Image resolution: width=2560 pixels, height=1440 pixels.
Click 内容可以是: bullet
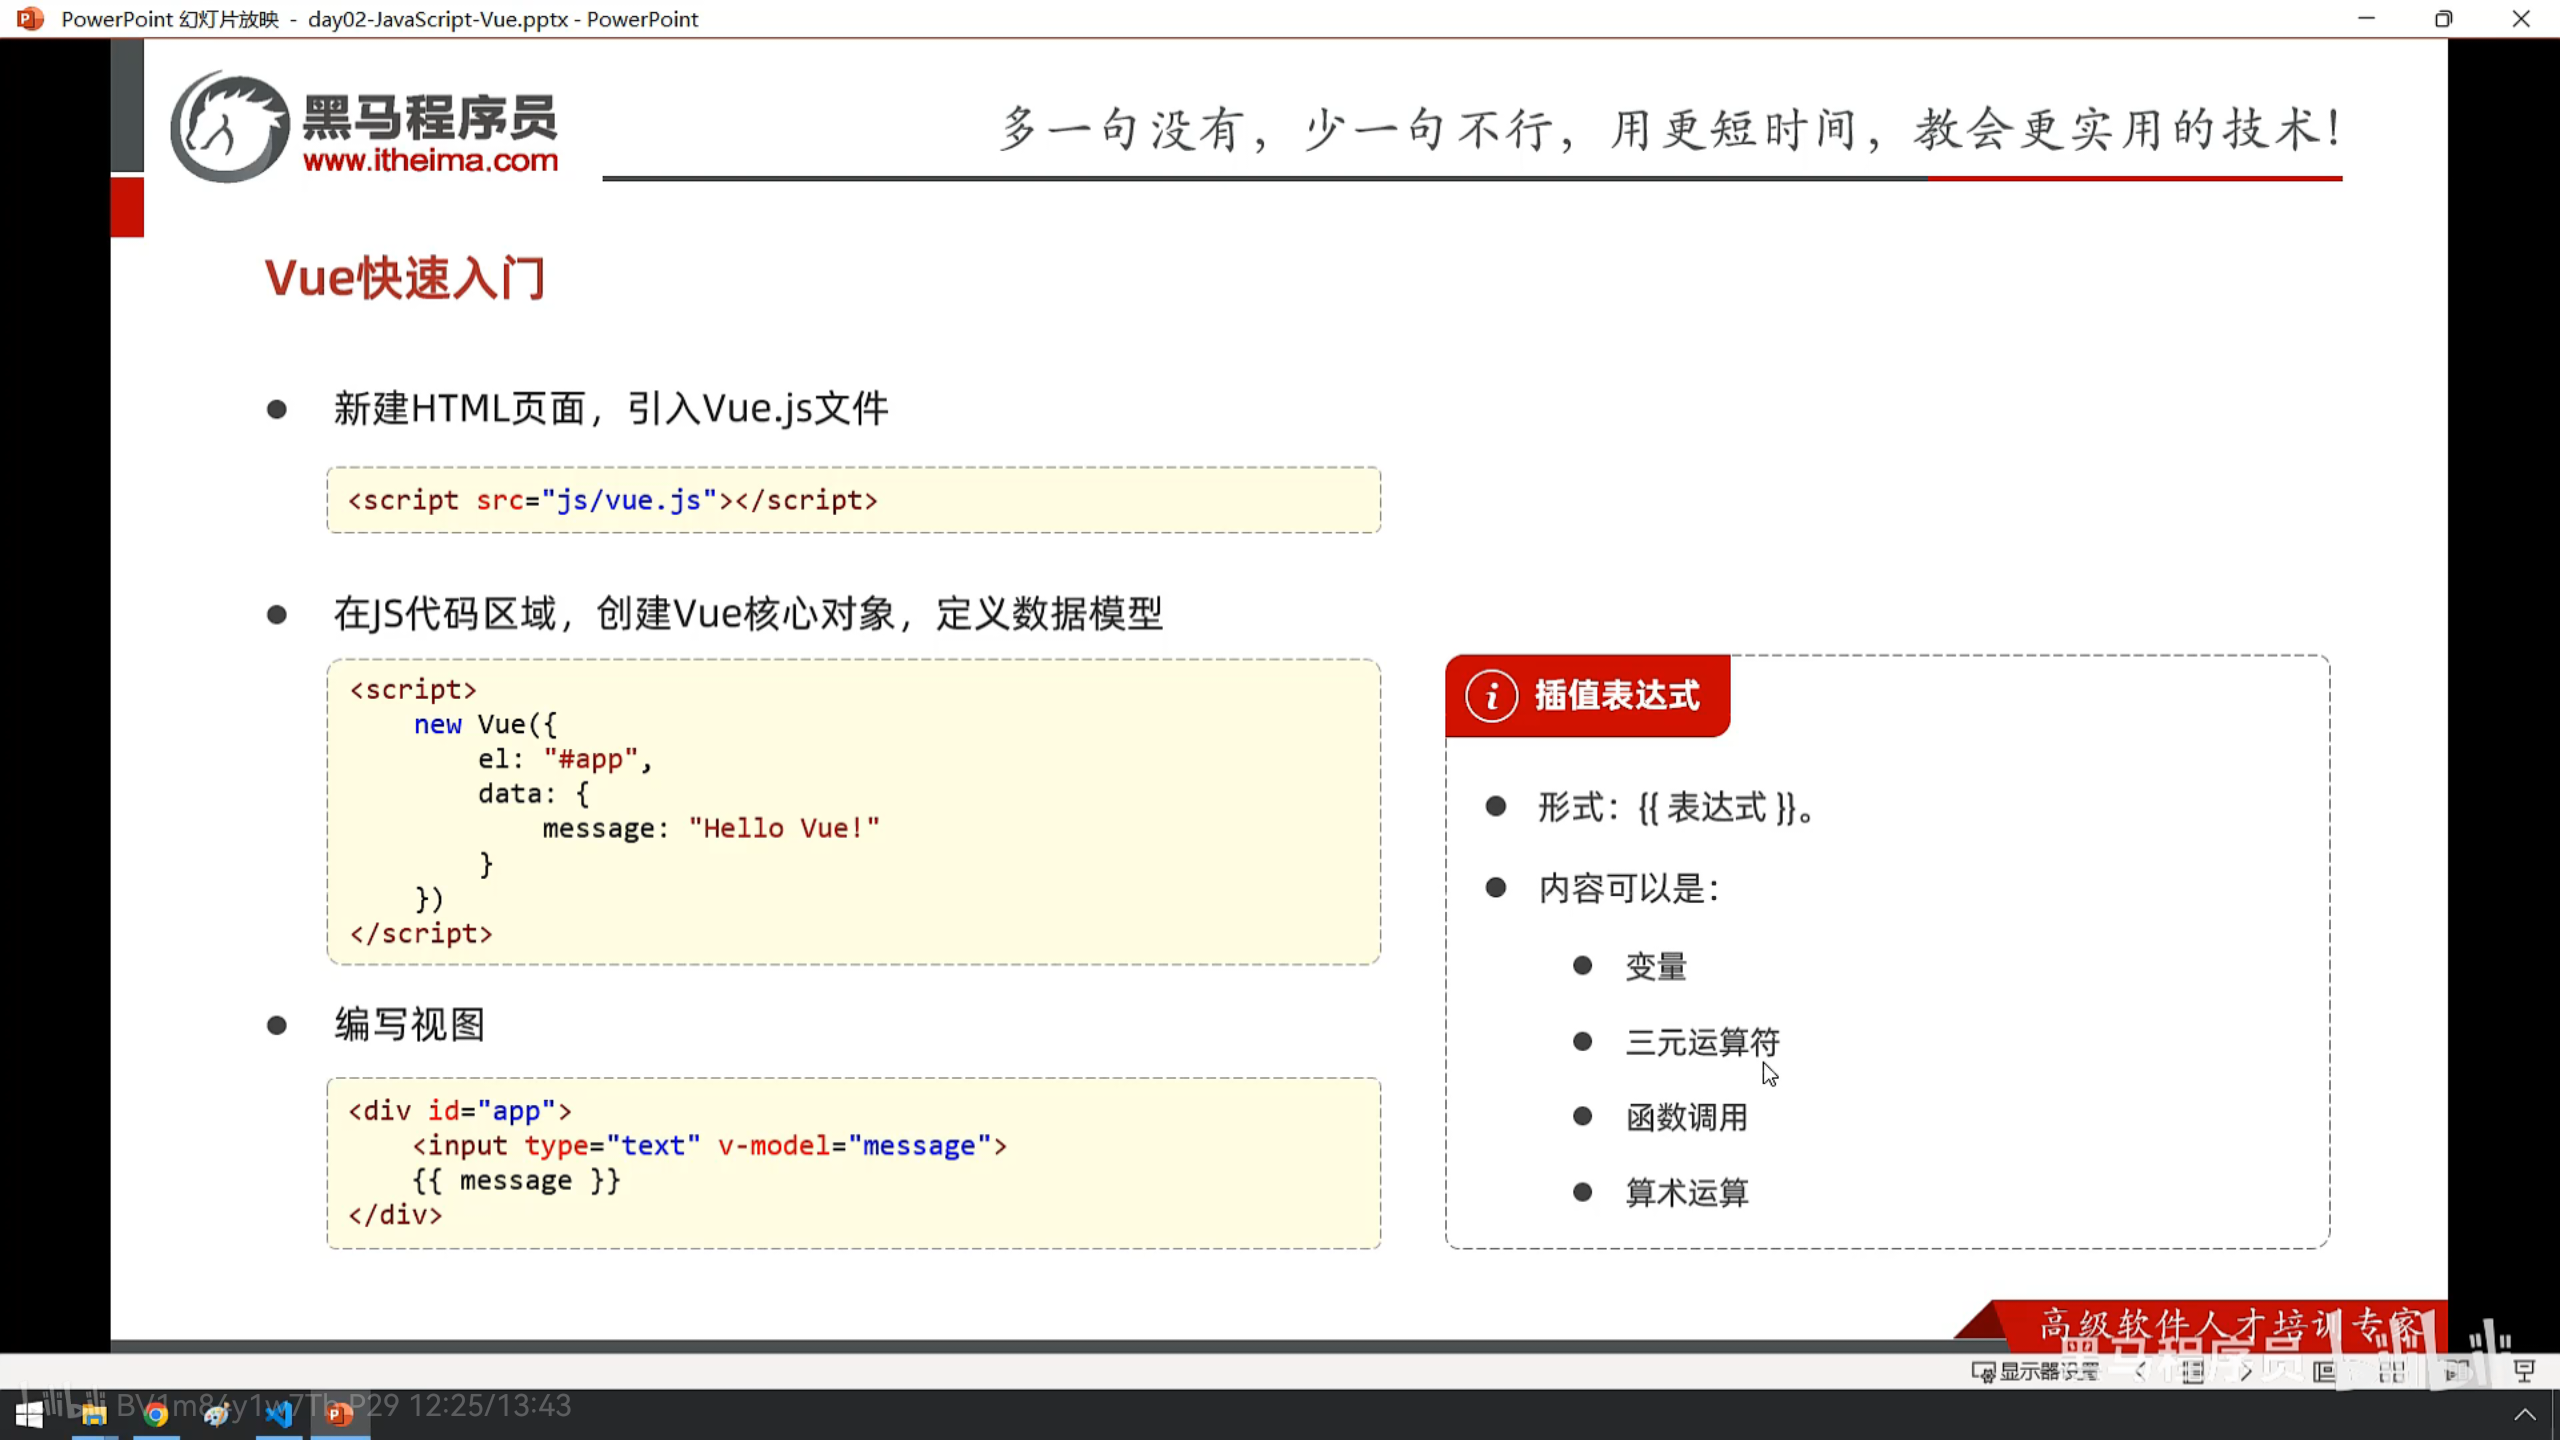(x=1629, y=888)
